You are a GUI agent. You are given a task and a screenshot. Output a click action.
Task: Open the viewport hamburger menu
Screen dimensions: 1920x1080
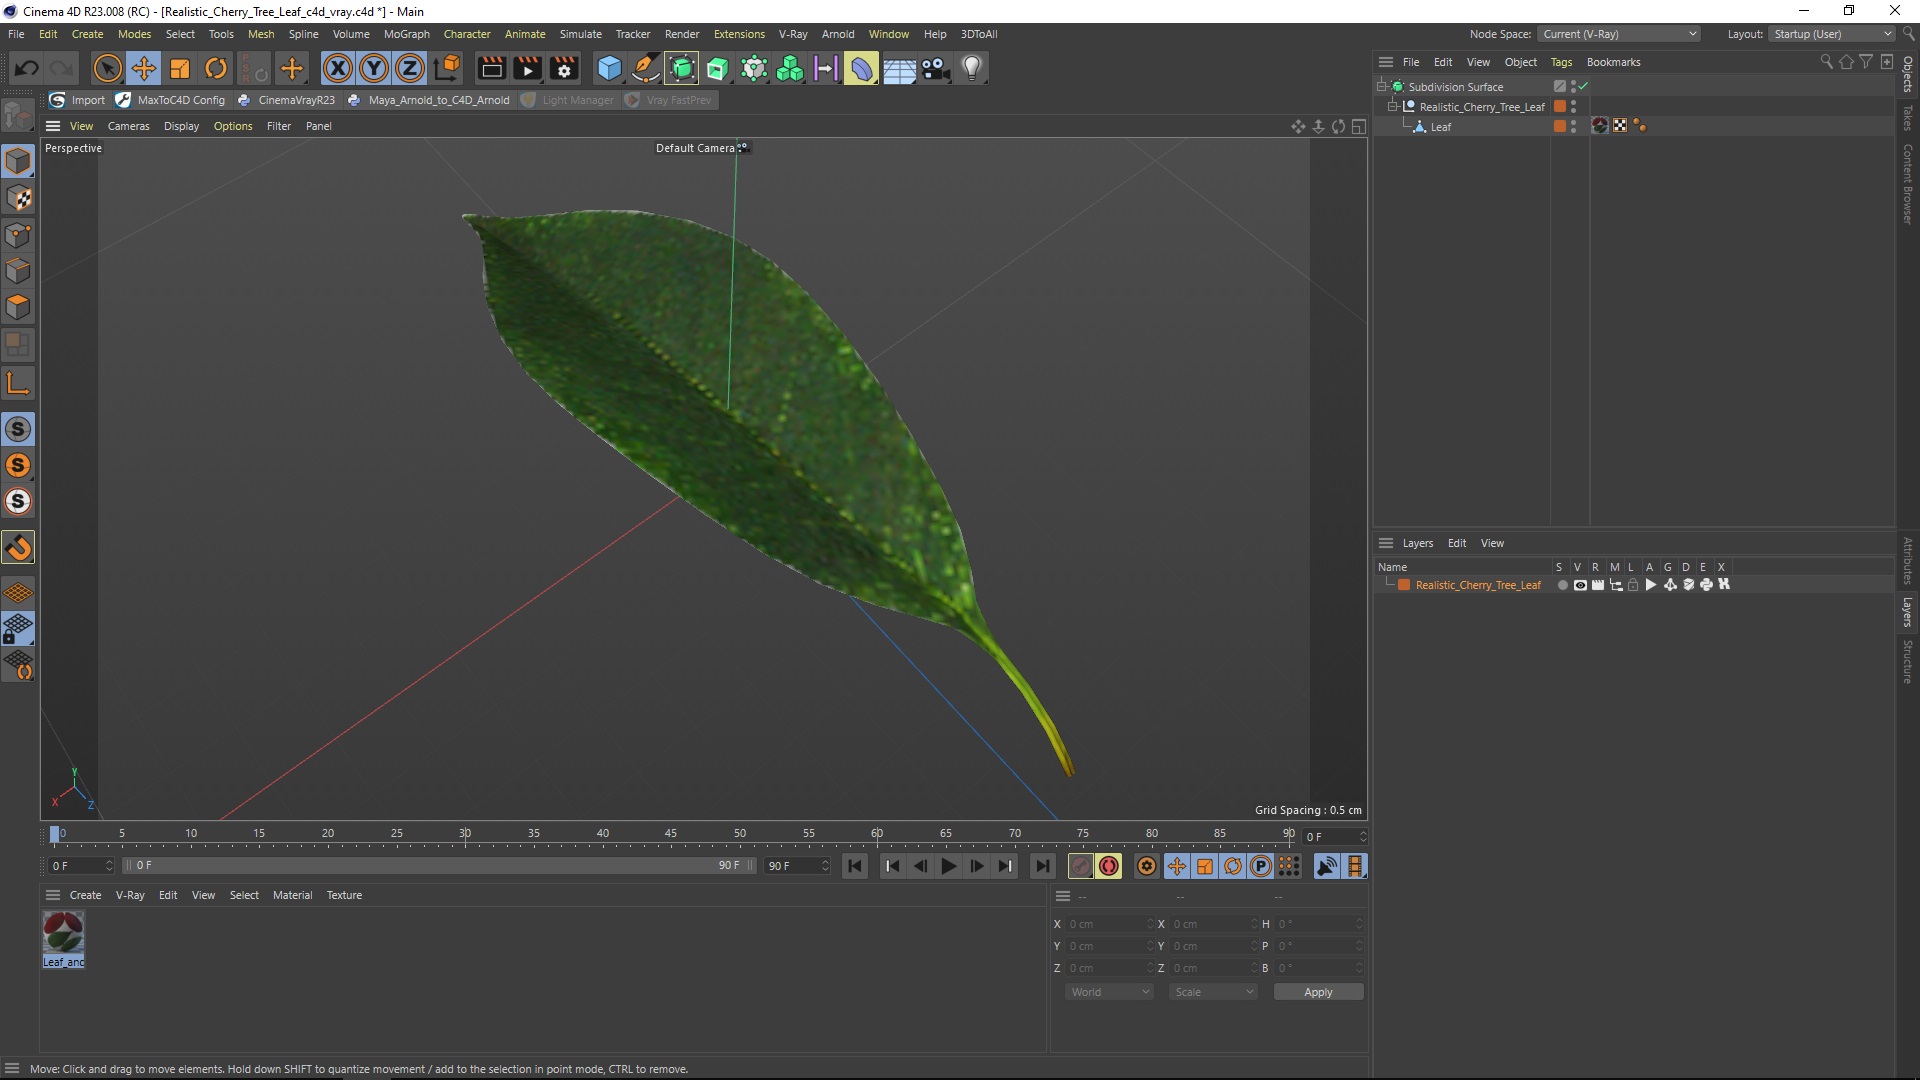pyautogui.click(x=53, y=126)
